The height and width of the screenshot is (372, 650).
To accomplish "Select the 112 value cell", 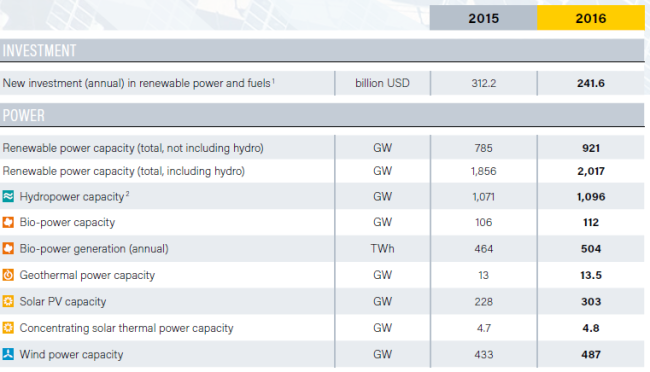I will [591, 222].
